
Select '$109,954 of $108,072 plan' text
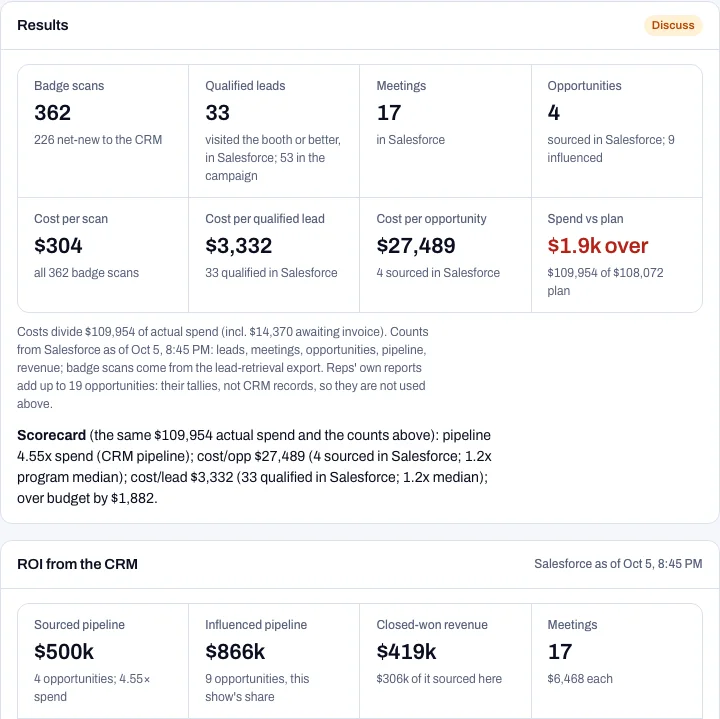tap(605, 282)
